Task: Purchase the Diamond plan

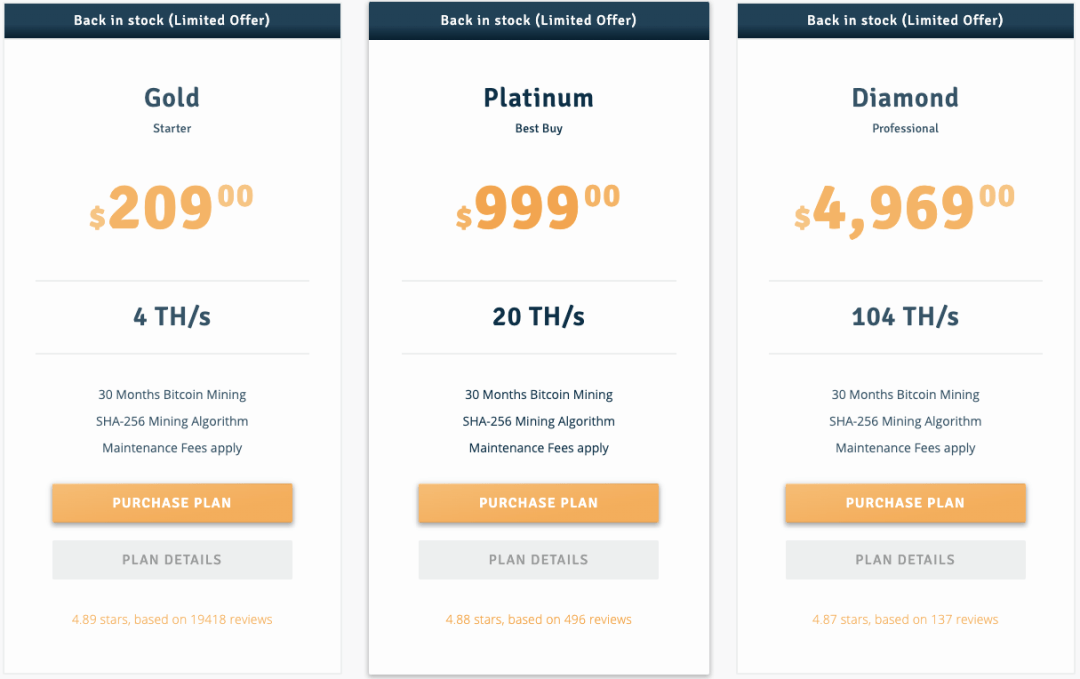Action: (x=905, y=503)
